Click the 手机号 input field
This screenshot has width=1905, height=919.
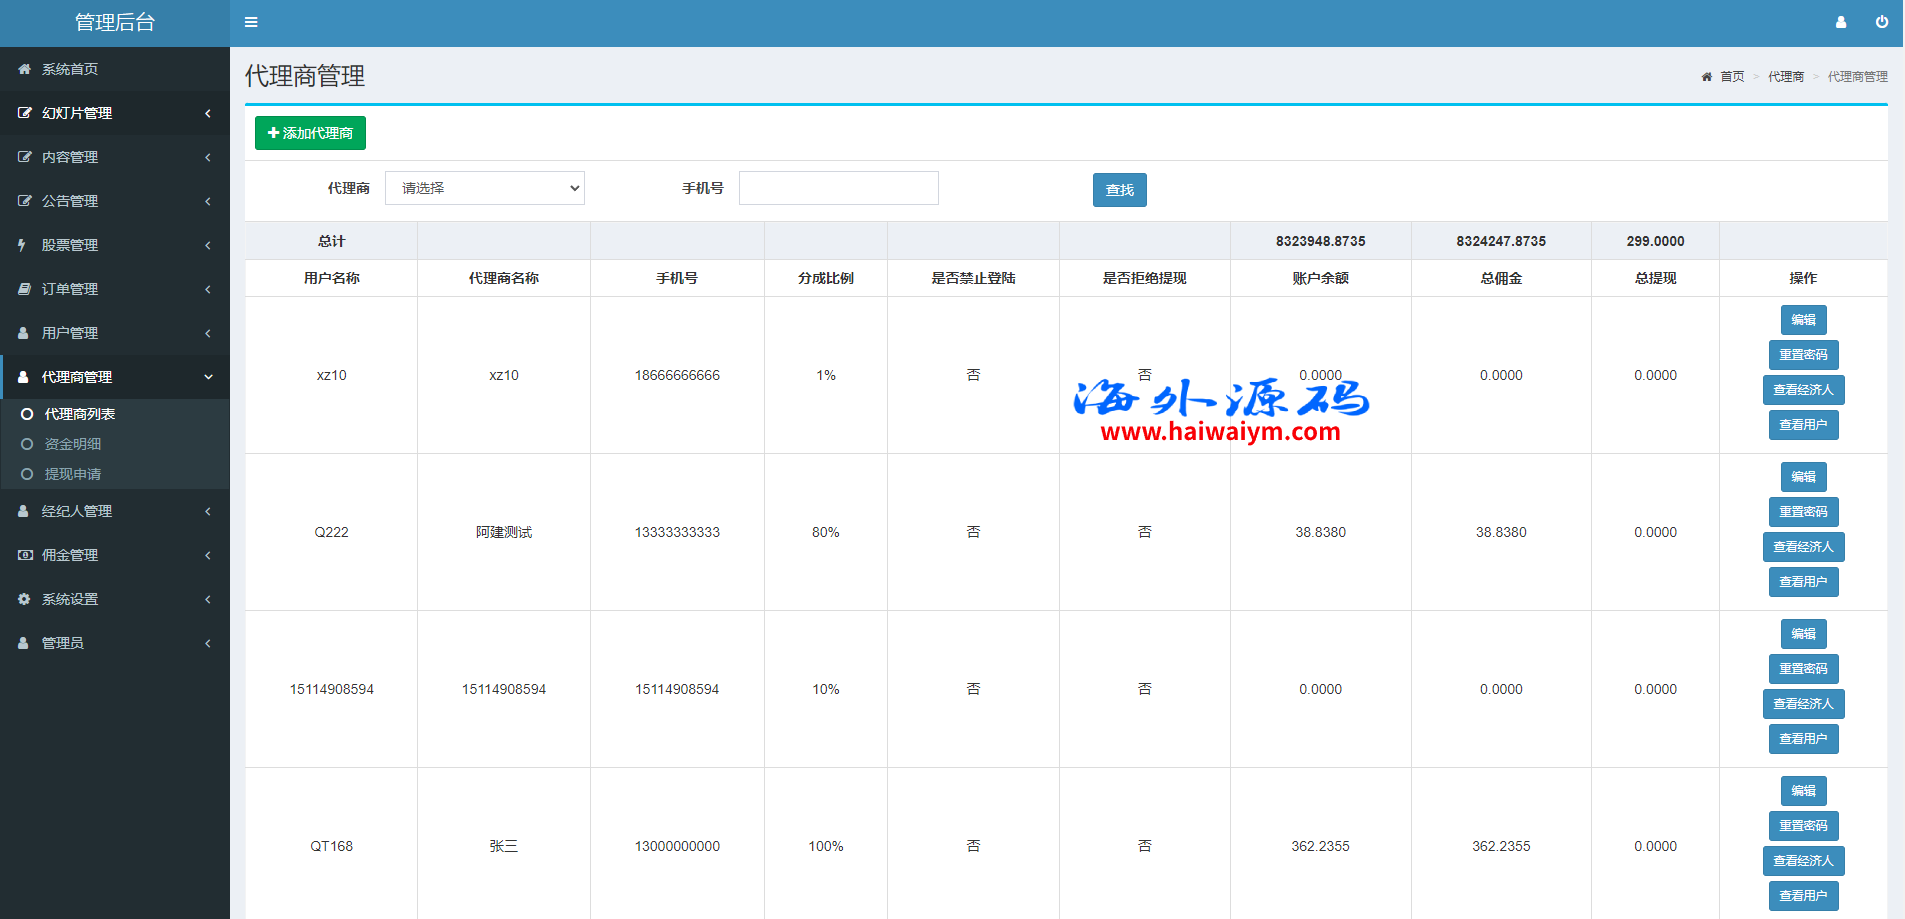coord(838,188)
